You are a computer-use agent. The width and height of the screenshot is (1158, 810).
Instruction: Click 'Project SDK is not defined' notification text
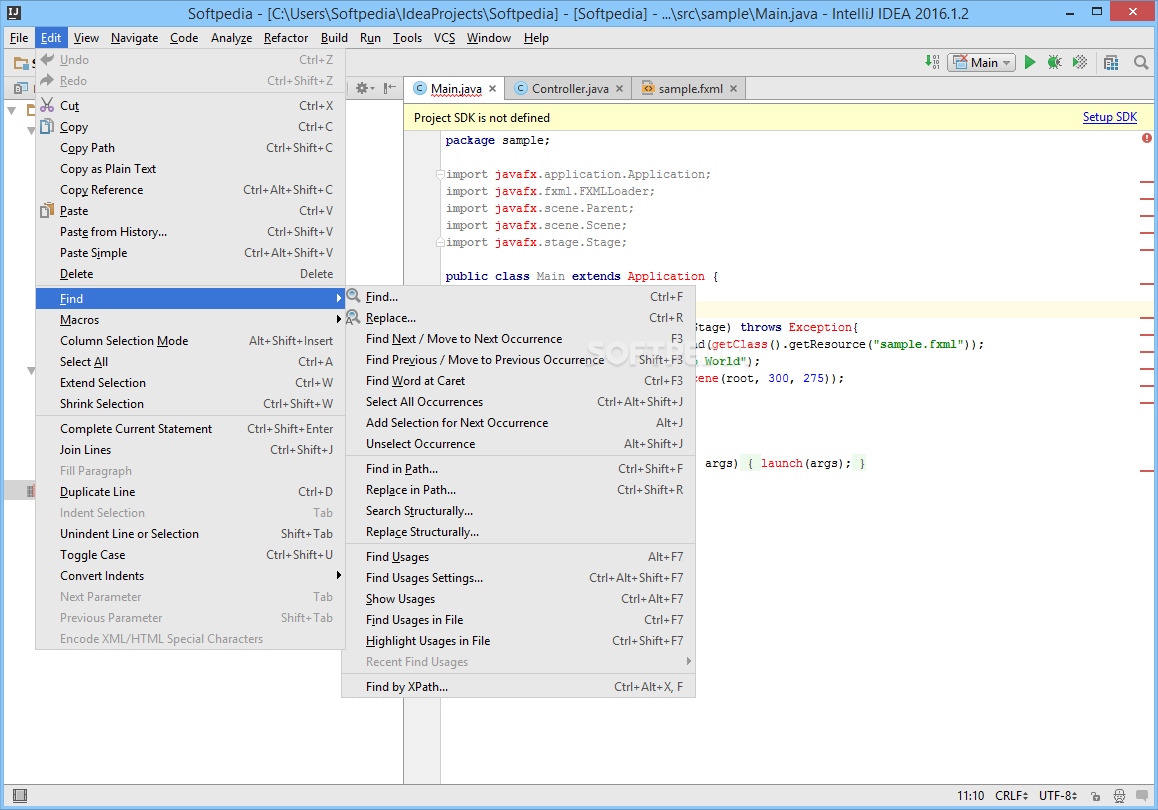coord(482,117)
